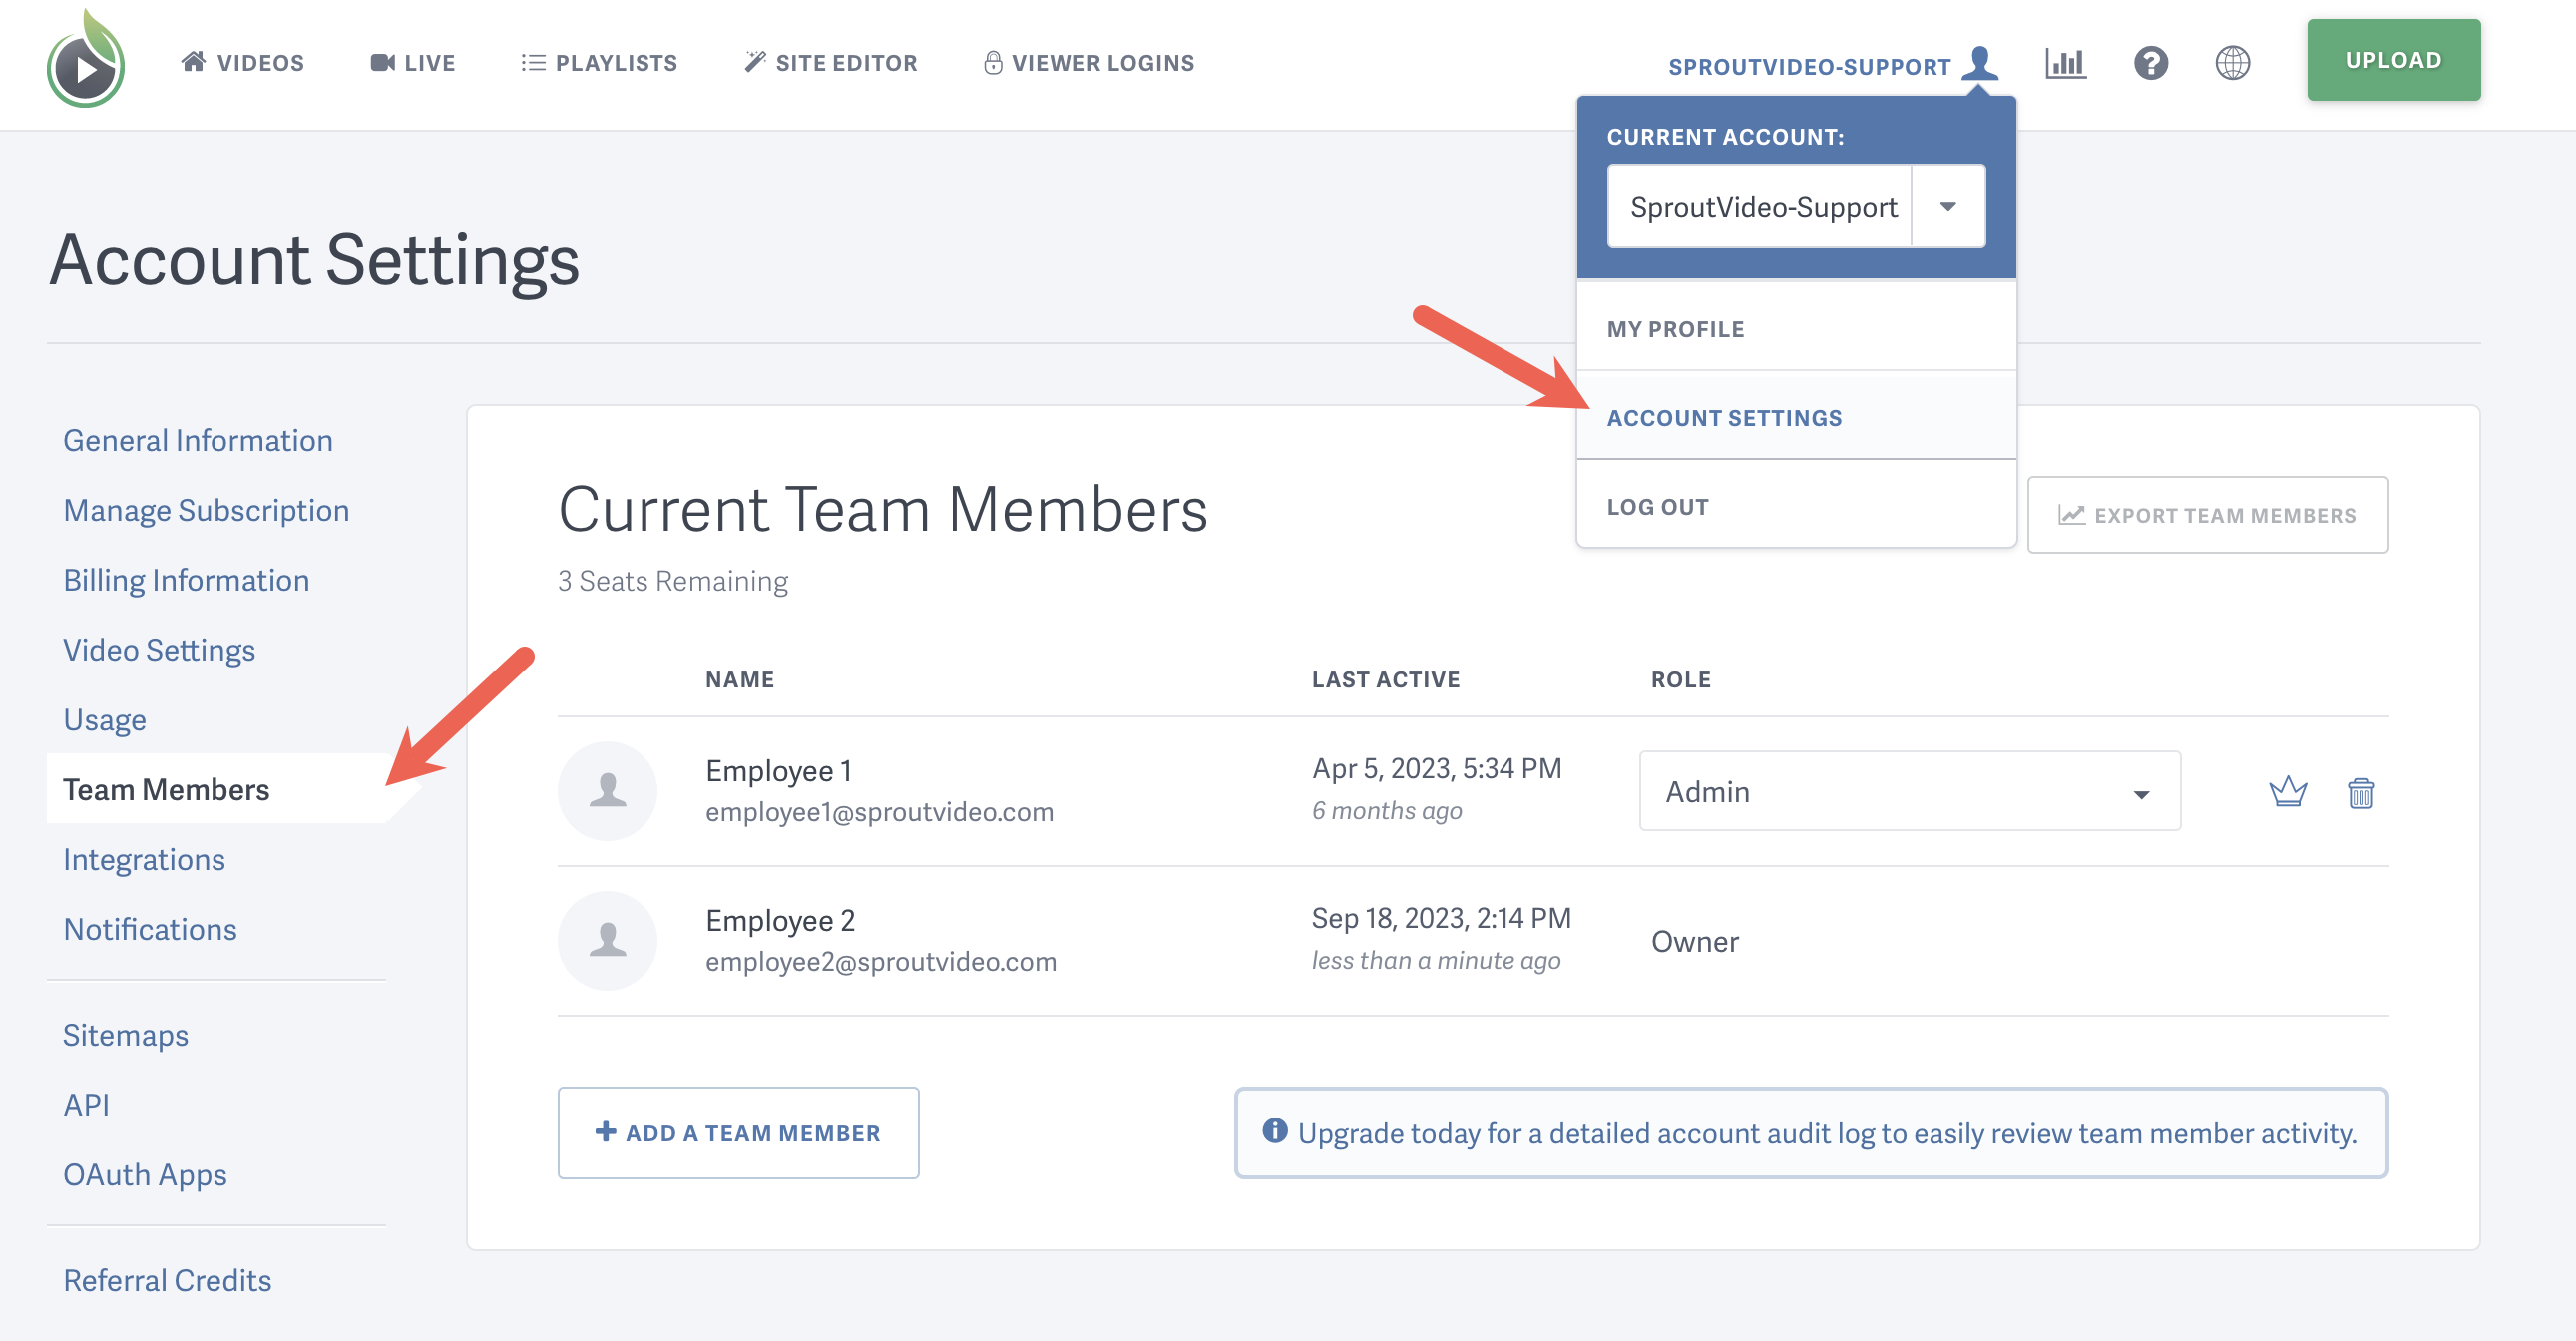
Task: Select Team Members from sidebar
Action: [164, 789]
